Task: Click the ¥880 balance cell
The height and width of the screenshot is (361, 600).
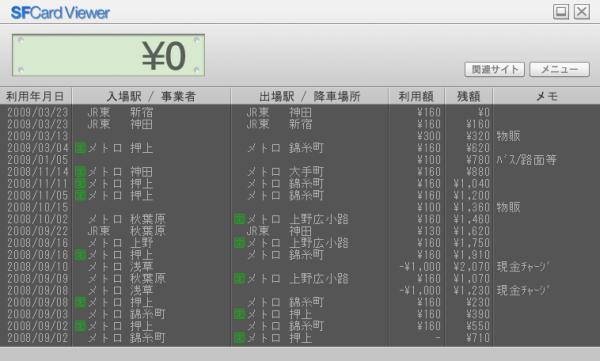Action: click(478, 172)
